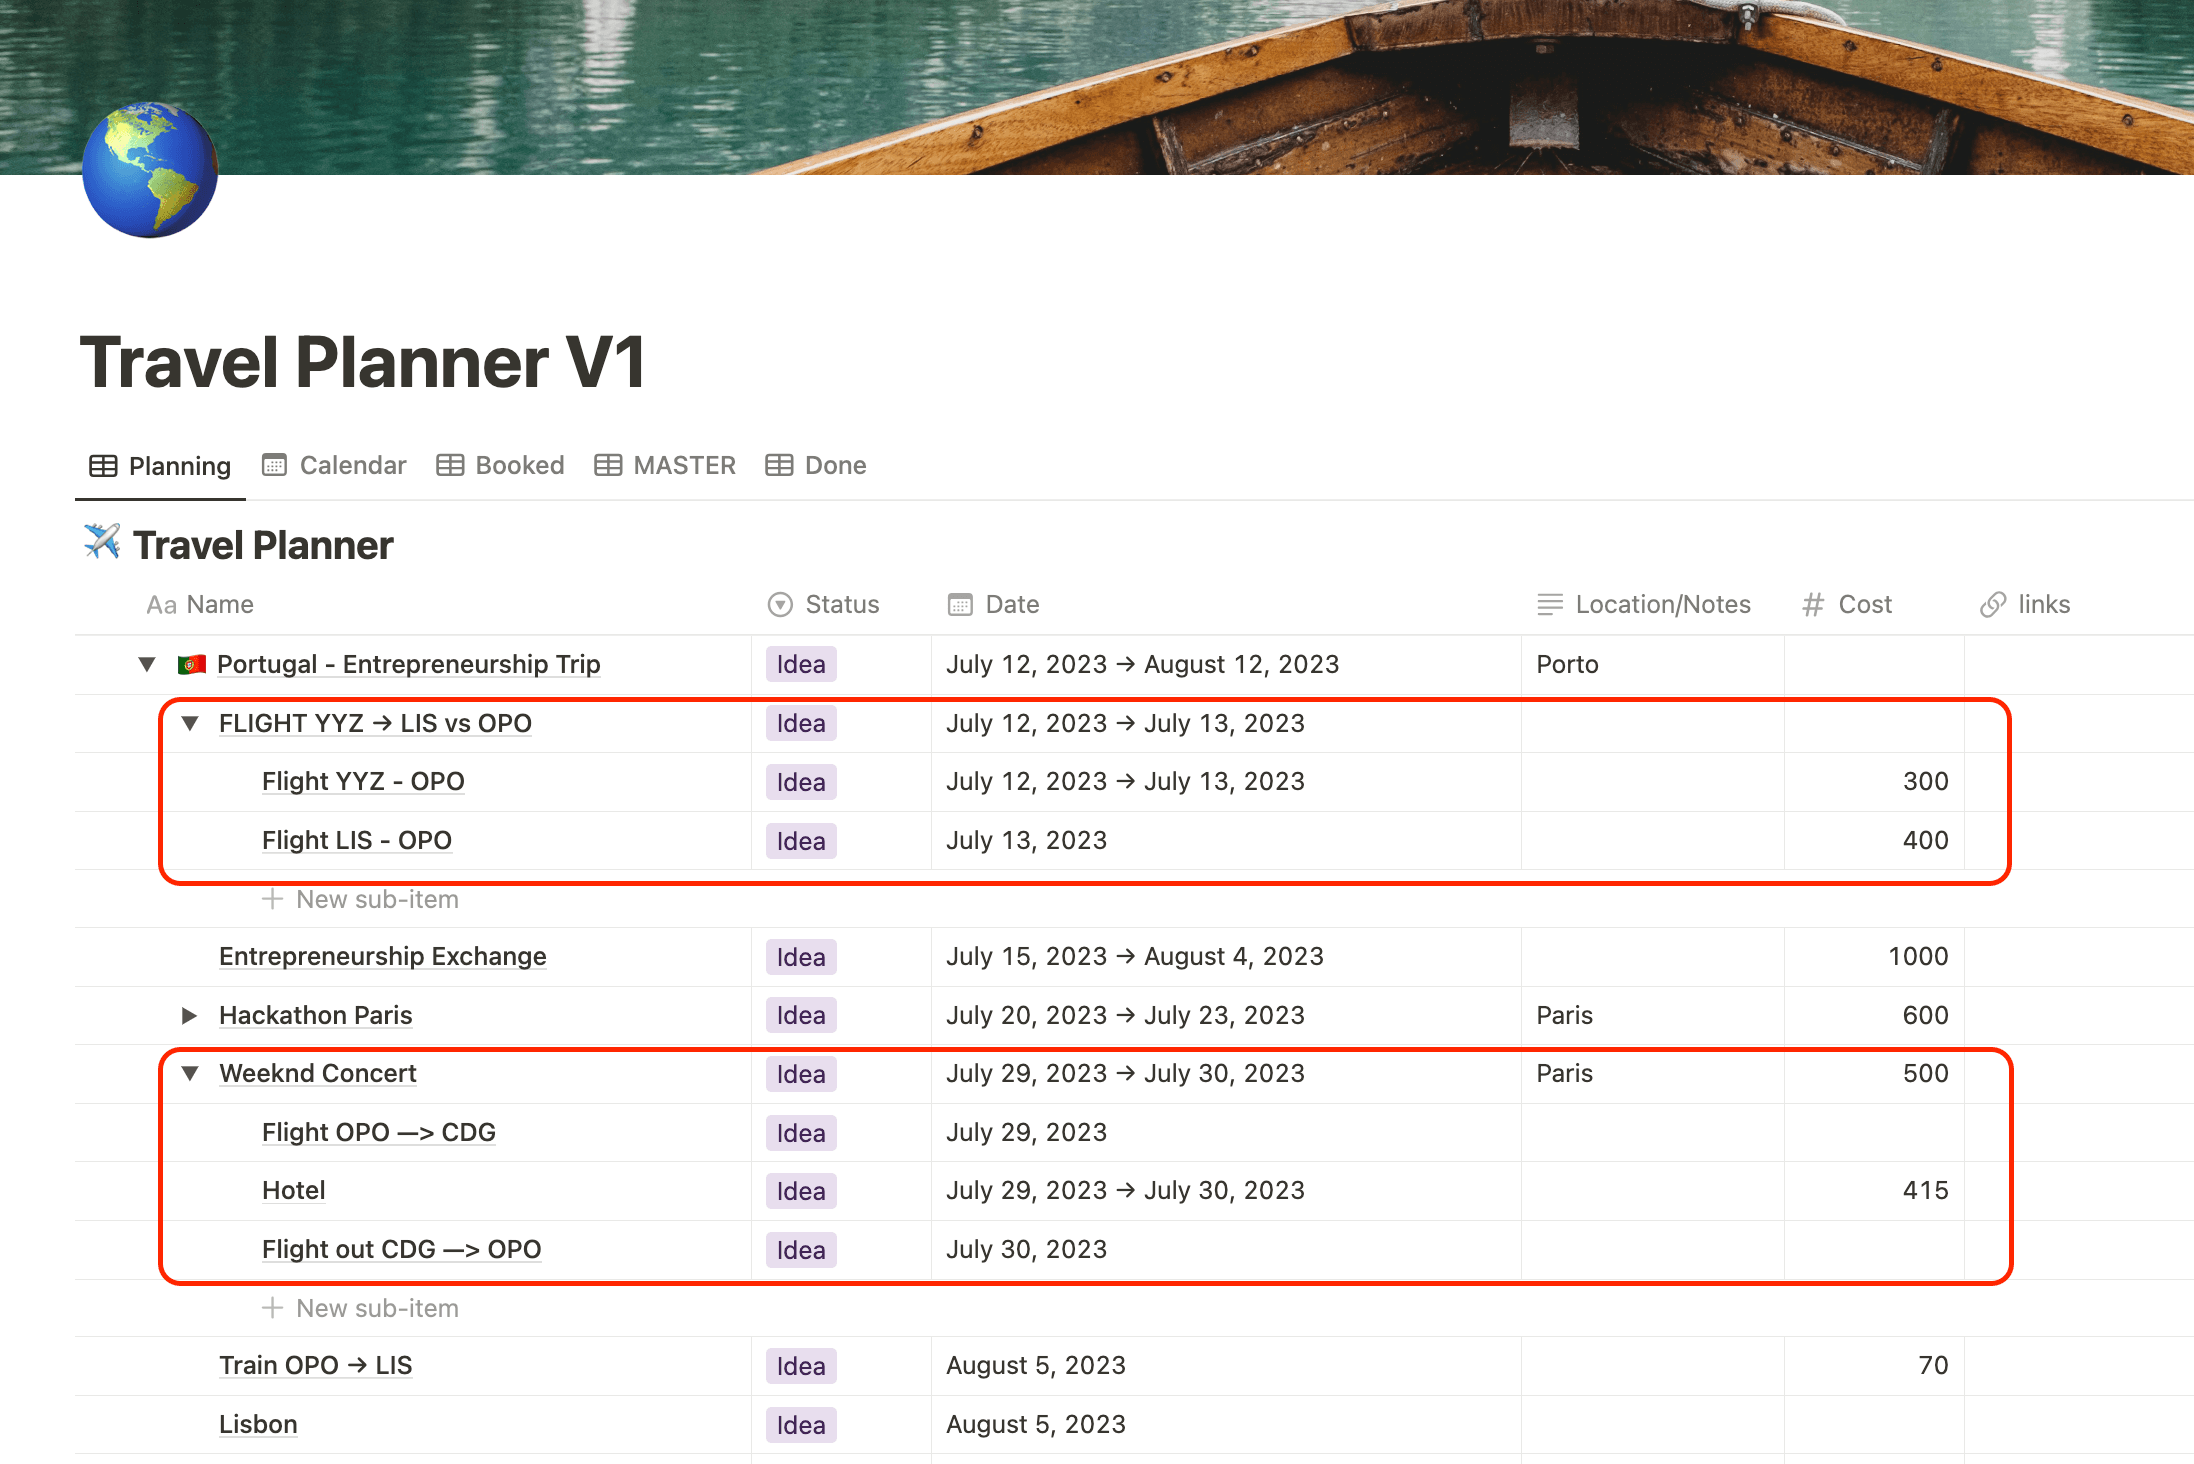Click date cell of Train OPO → LIS row

[1226, 1366]
